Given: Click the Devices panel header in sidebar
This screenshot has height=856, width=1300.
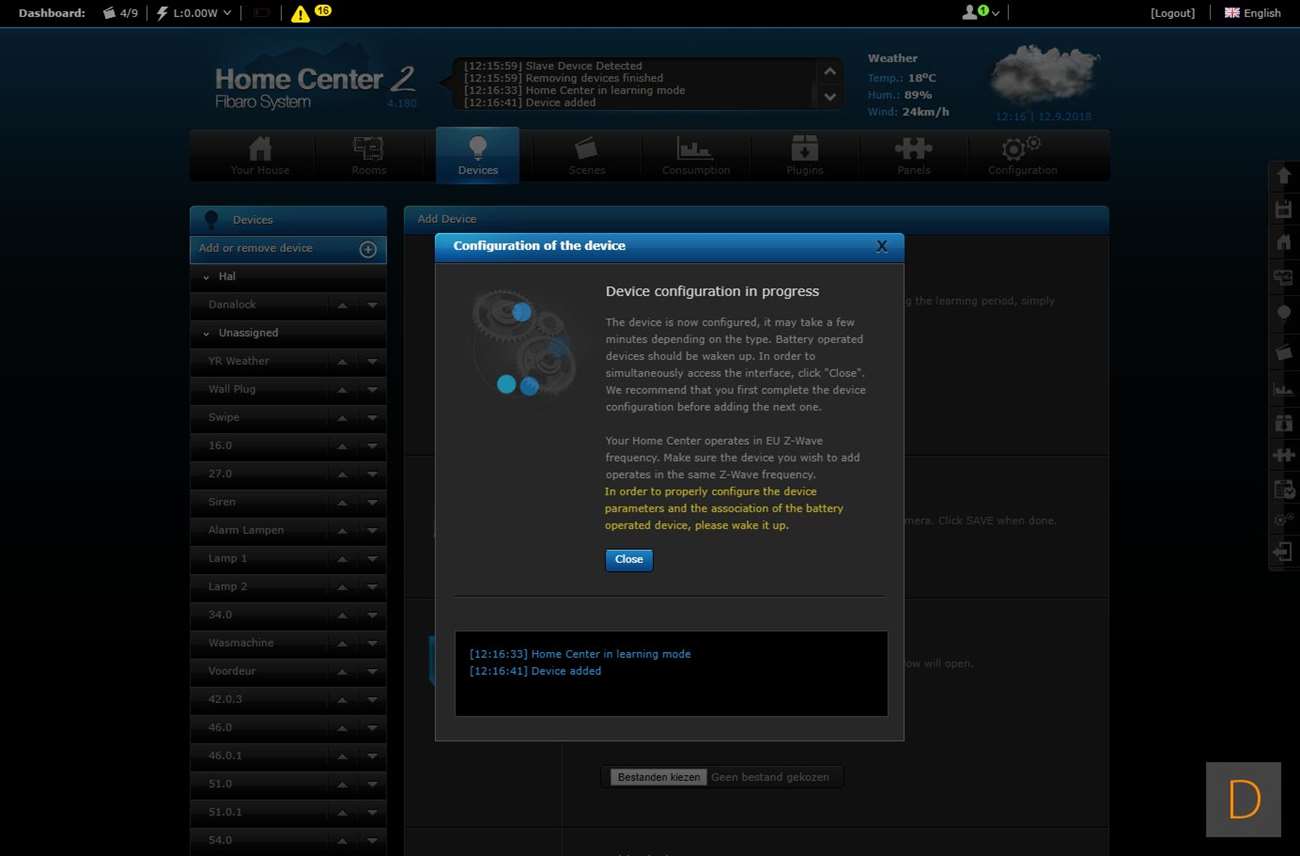Looking at the screenshot, I should coord(288,220).
